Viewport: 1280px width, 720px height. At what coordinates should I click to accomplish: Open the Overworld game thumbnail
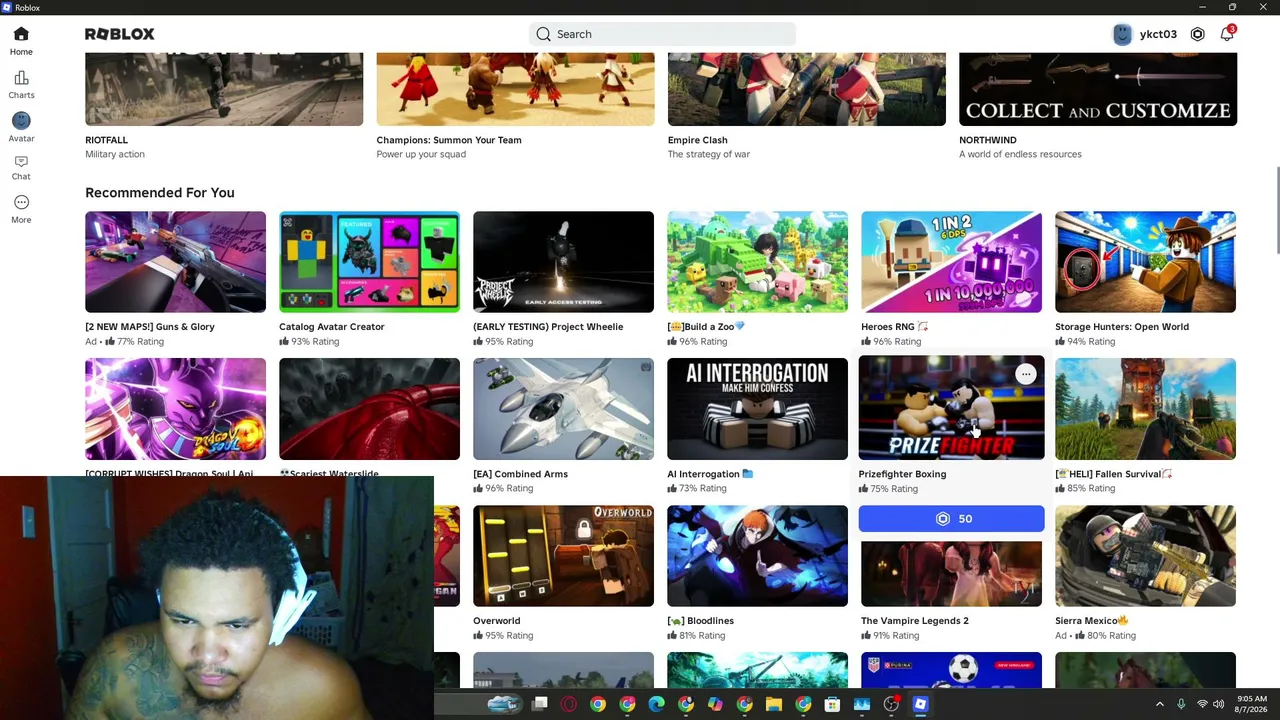coord(563,556)
